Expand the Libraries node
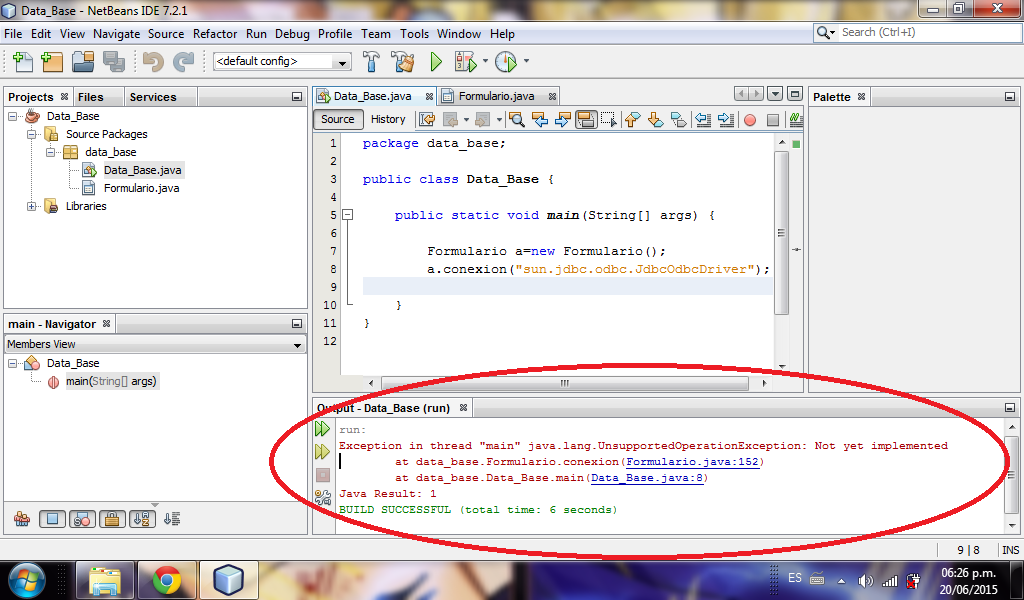 point(31,206)
